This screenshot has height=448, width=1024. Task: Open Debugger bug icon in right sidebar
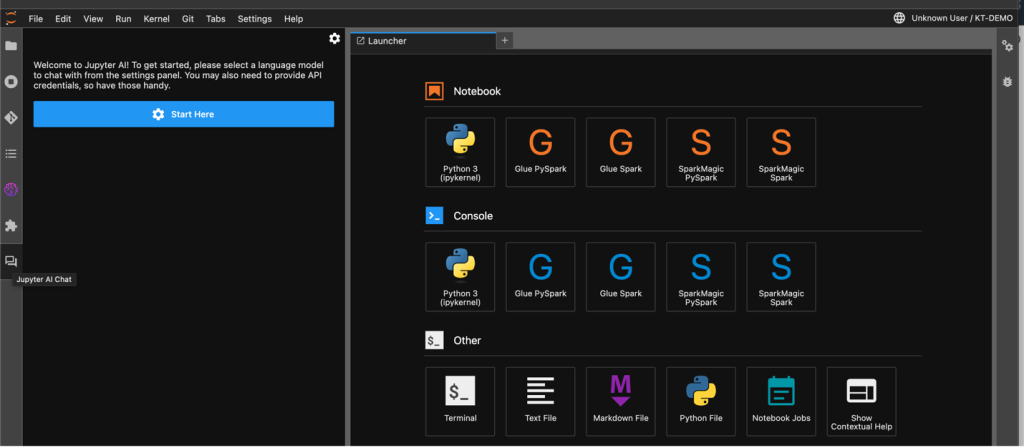(x=1008, y=82)
